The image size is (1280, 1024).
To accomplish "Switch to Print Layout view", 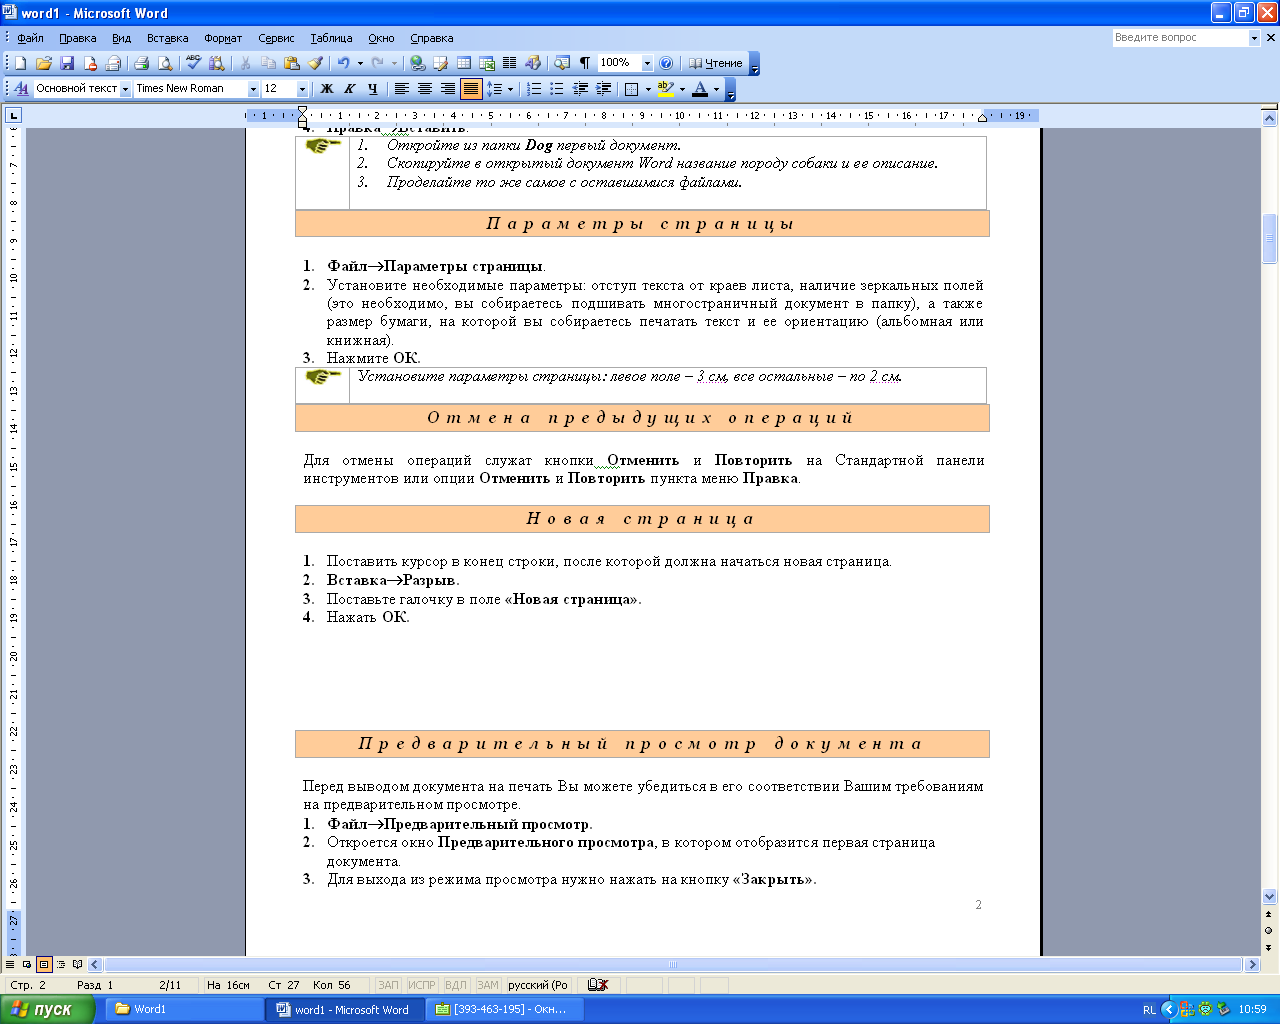I will click(44, 965).
